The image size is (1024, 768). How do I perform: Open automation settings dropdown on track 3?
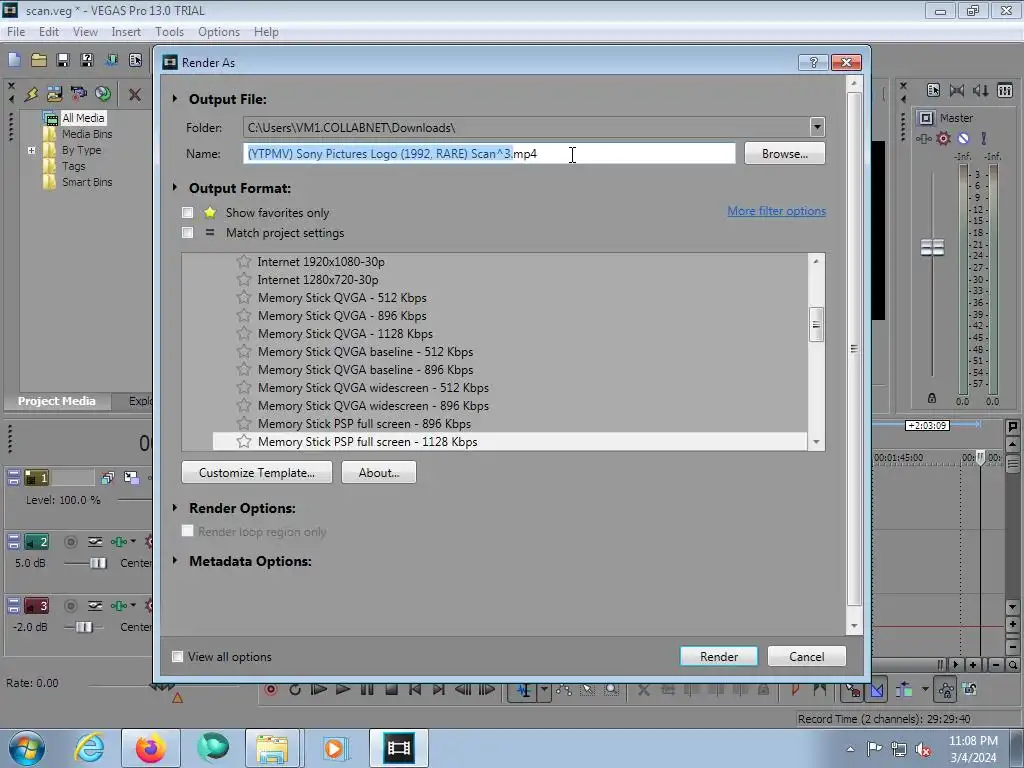point(133,605)
